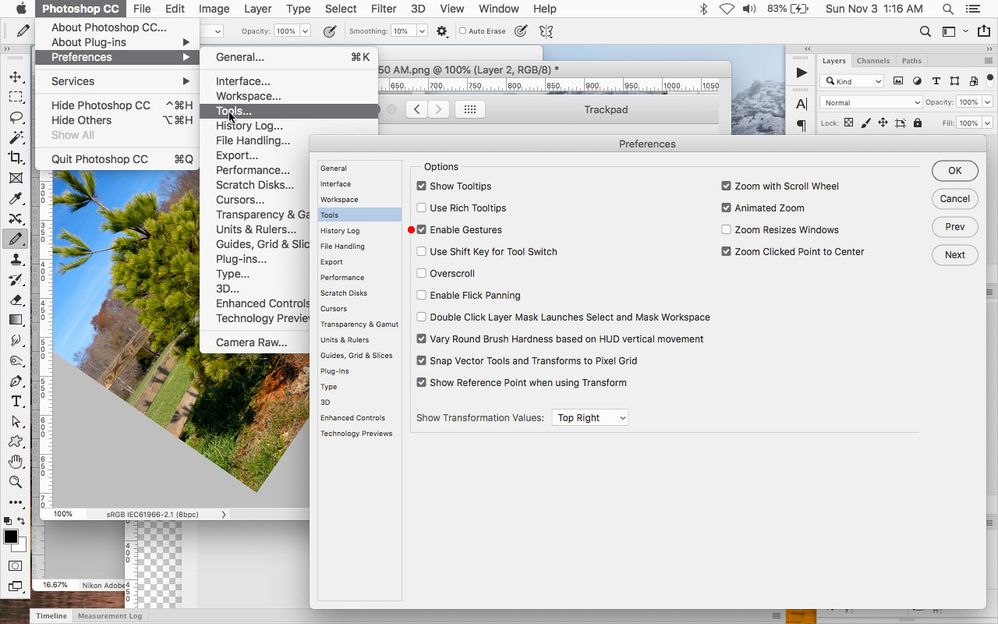Open Show Transformation Values dropdown
This screenshot has height=624, width=998.
coord(589,418)
